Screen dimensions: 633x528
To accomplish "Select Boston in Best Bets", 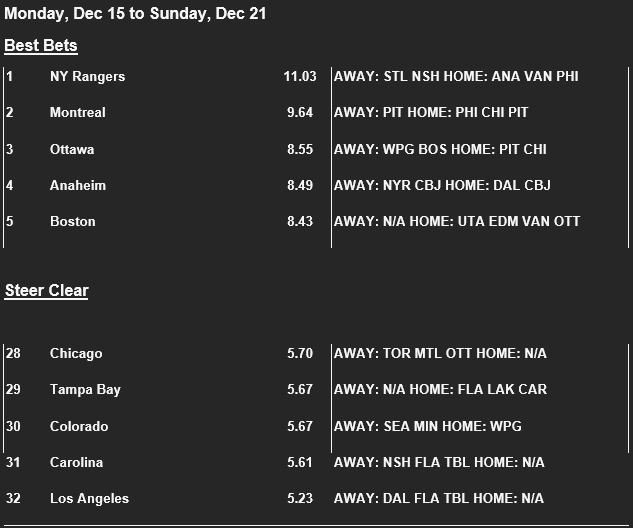I will (73, 221).
